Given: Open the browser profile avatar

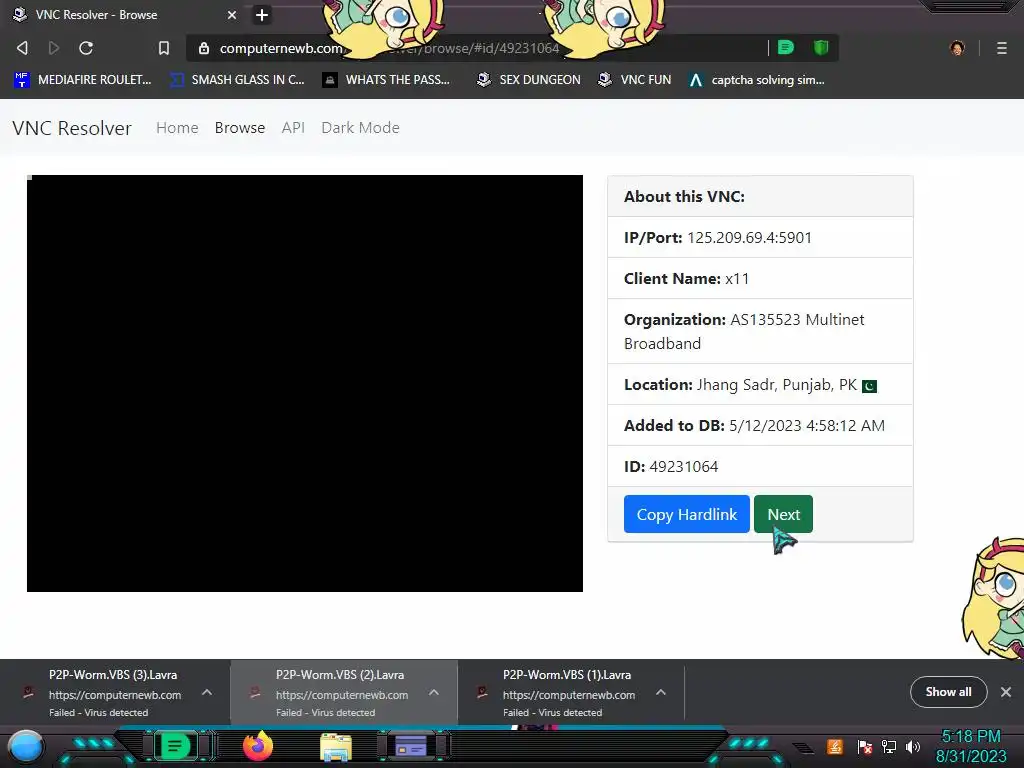Looking at the screenshot, I should point(957,48).
